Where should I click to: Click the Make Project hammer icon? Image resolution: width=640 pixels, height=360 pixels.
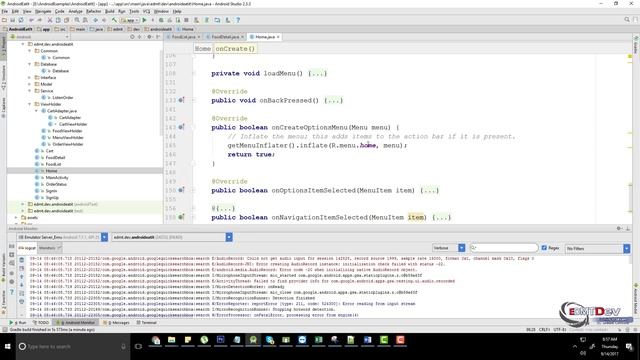pos(114,20)
